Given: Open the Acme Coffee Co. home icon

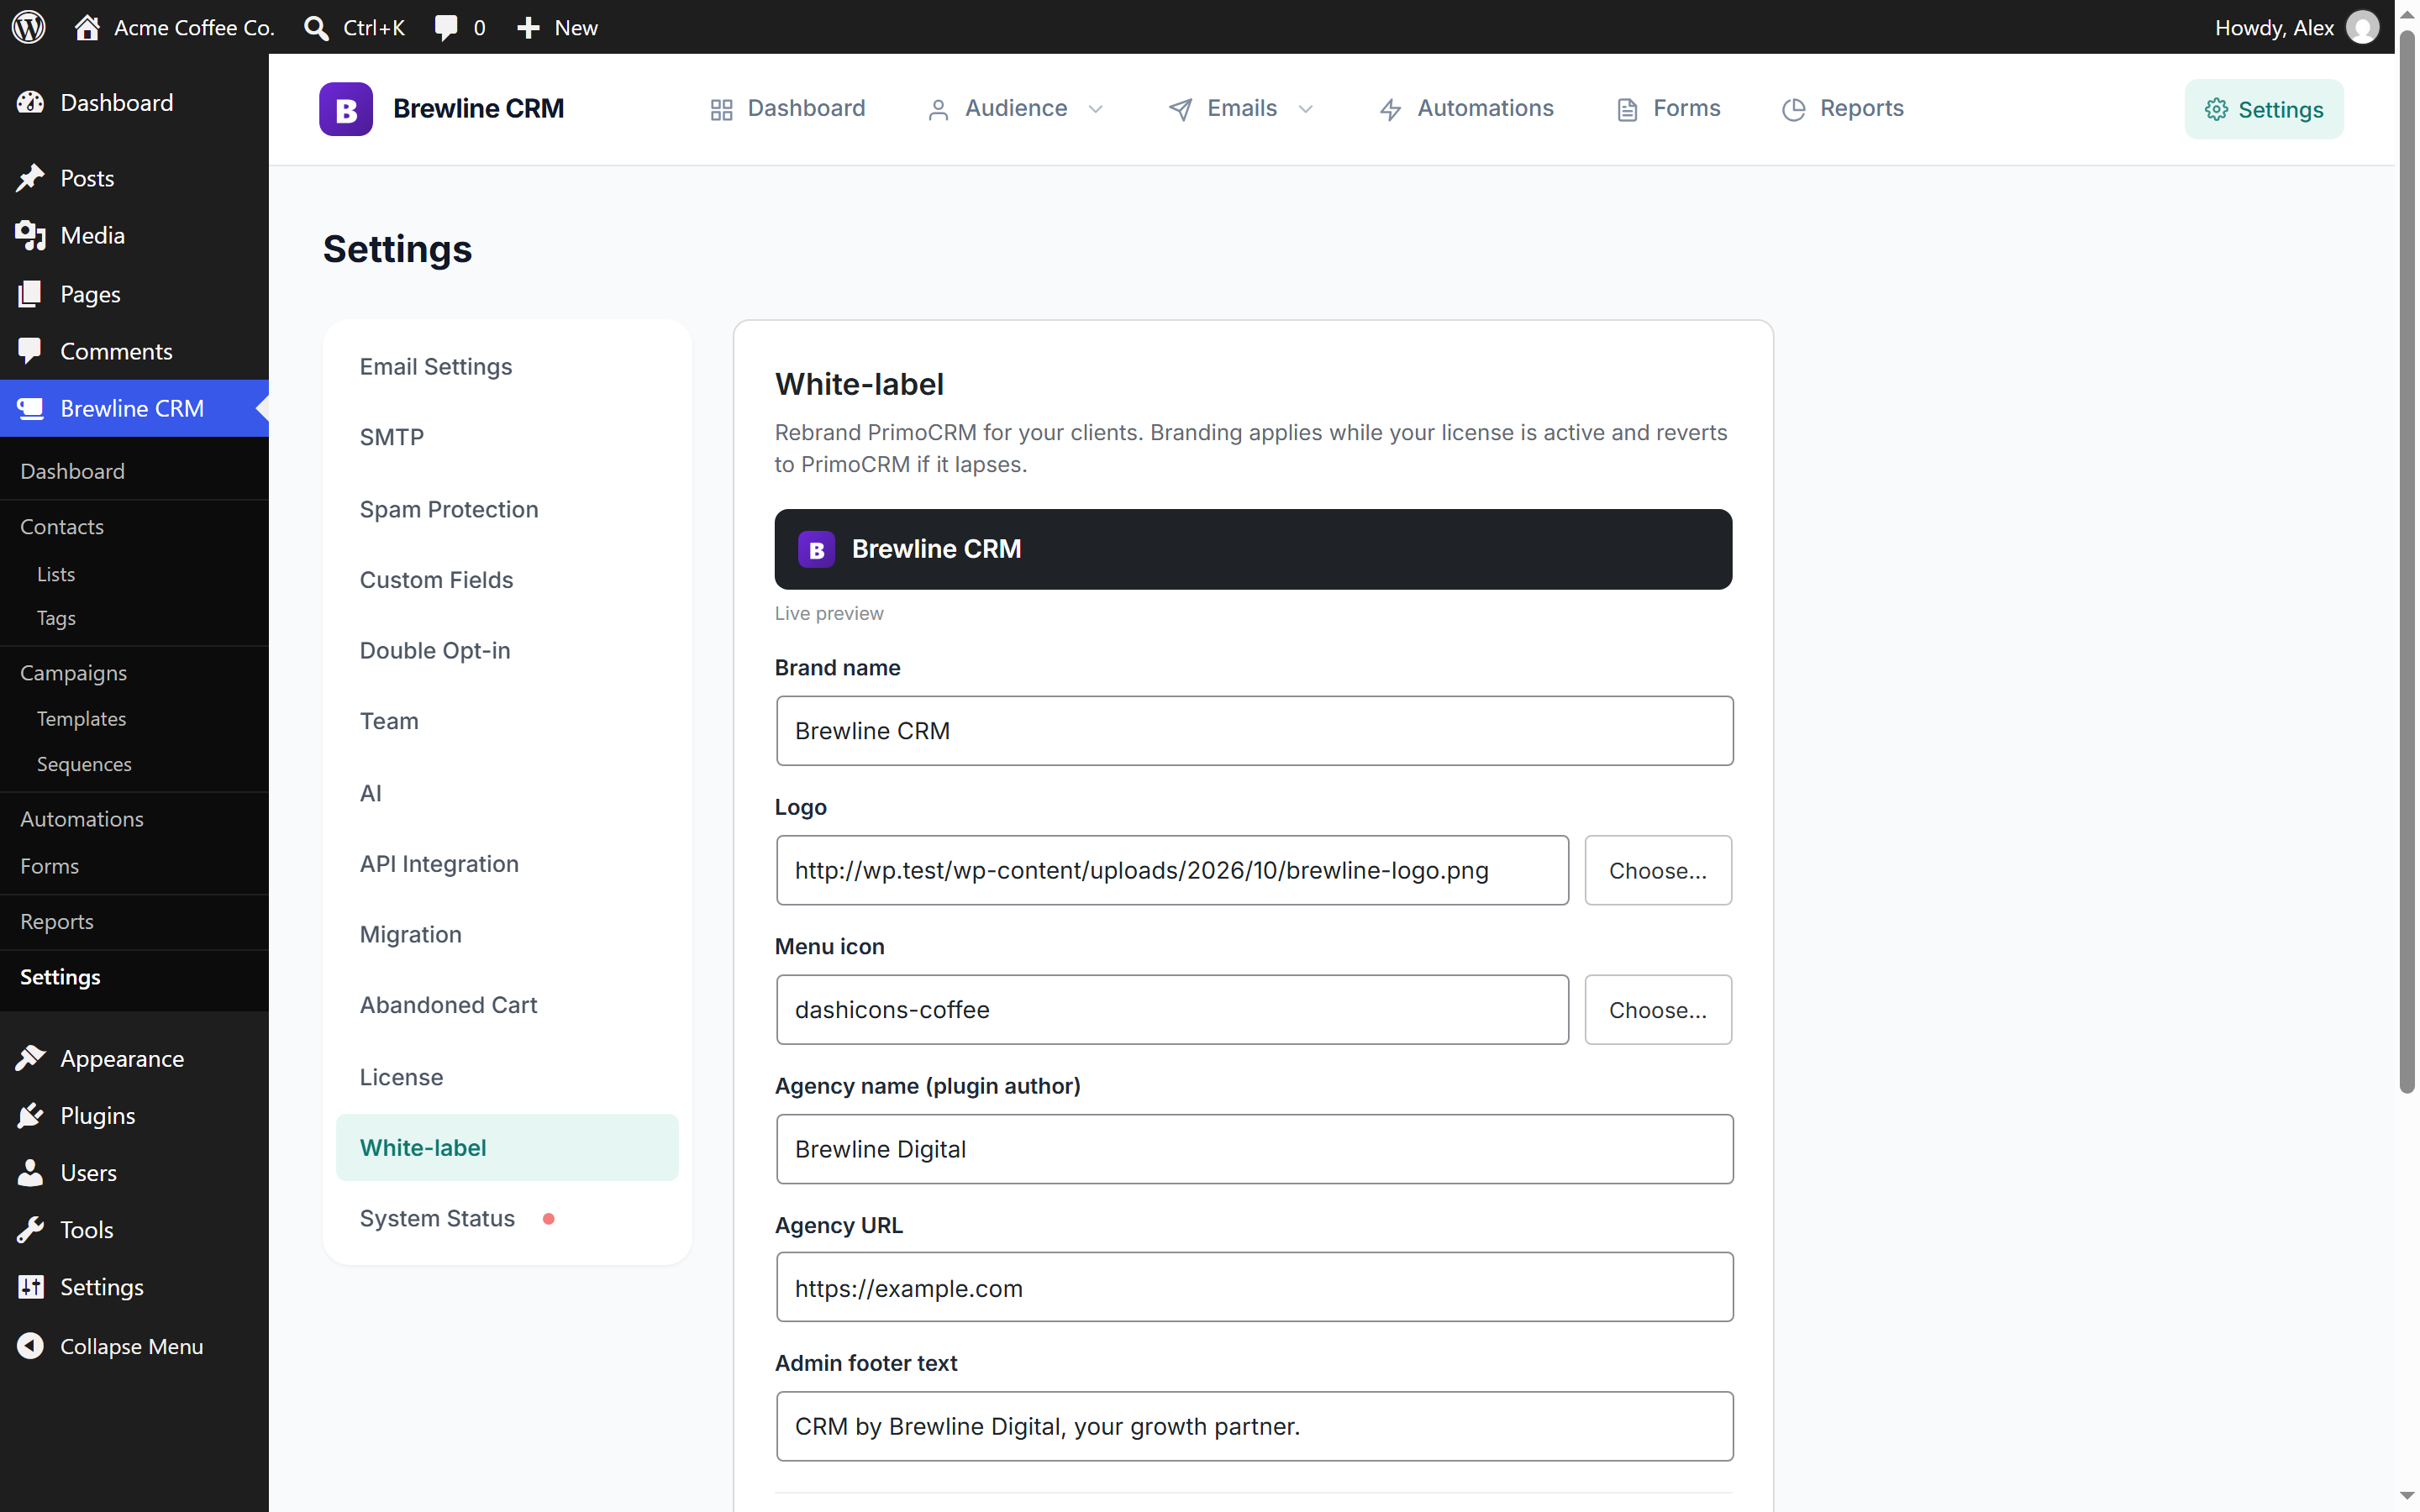Looking at the screenshot, I should [x=87, y=27].
